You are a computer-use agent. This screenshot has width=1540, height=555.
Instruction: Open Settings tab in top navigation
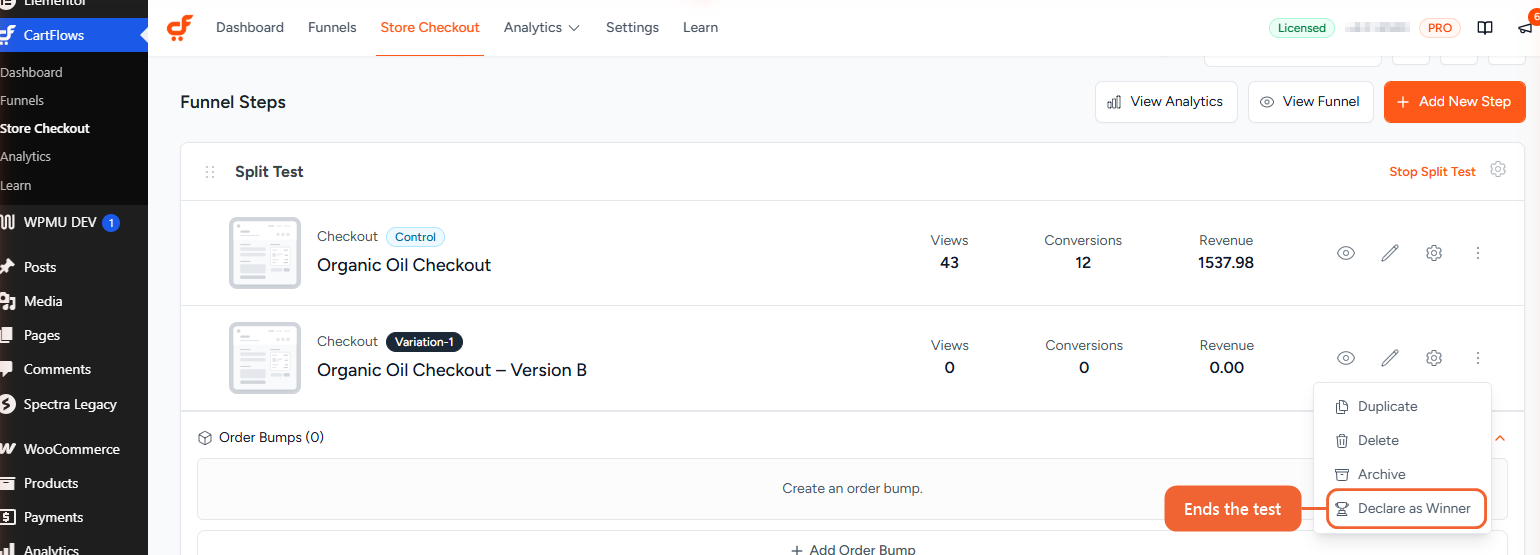click(x=632, y=28)
